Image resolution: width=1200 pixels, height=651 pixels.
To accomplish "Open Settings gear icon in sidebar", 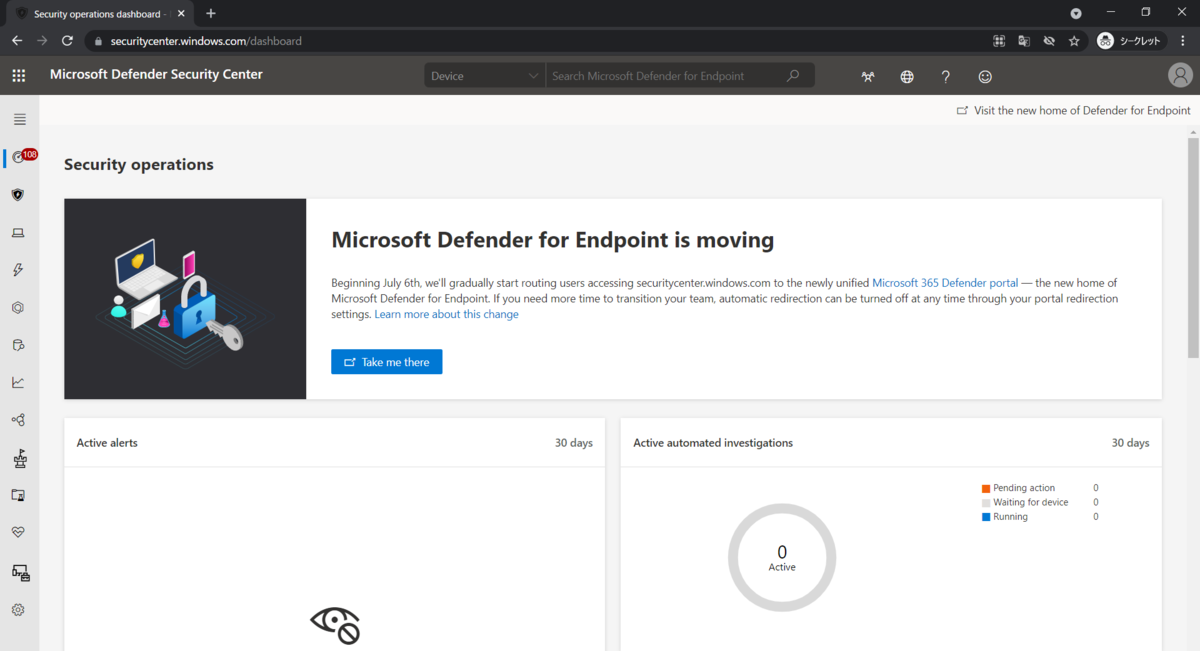I will click(18, 609).
